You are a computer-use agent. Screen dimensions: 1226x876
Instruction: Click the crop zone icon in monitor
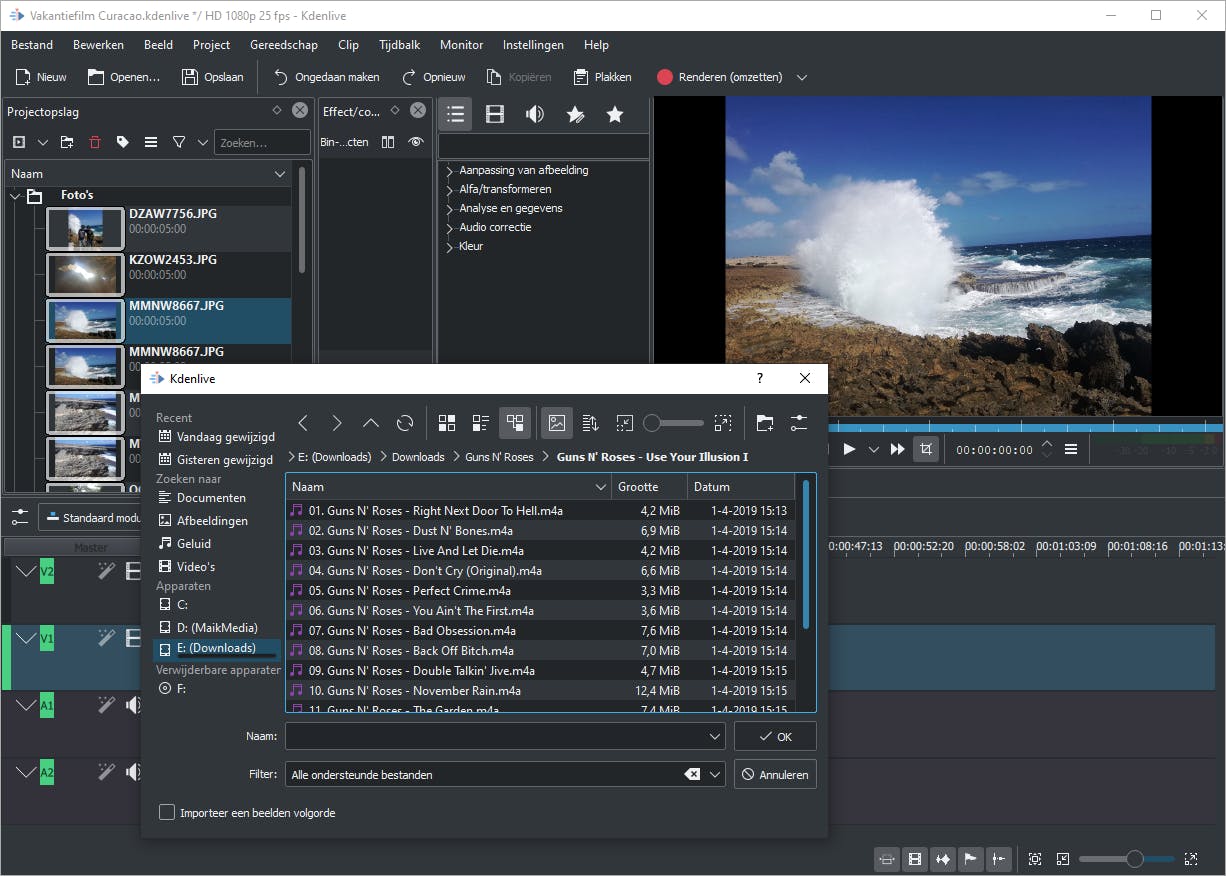click(926, 449)
